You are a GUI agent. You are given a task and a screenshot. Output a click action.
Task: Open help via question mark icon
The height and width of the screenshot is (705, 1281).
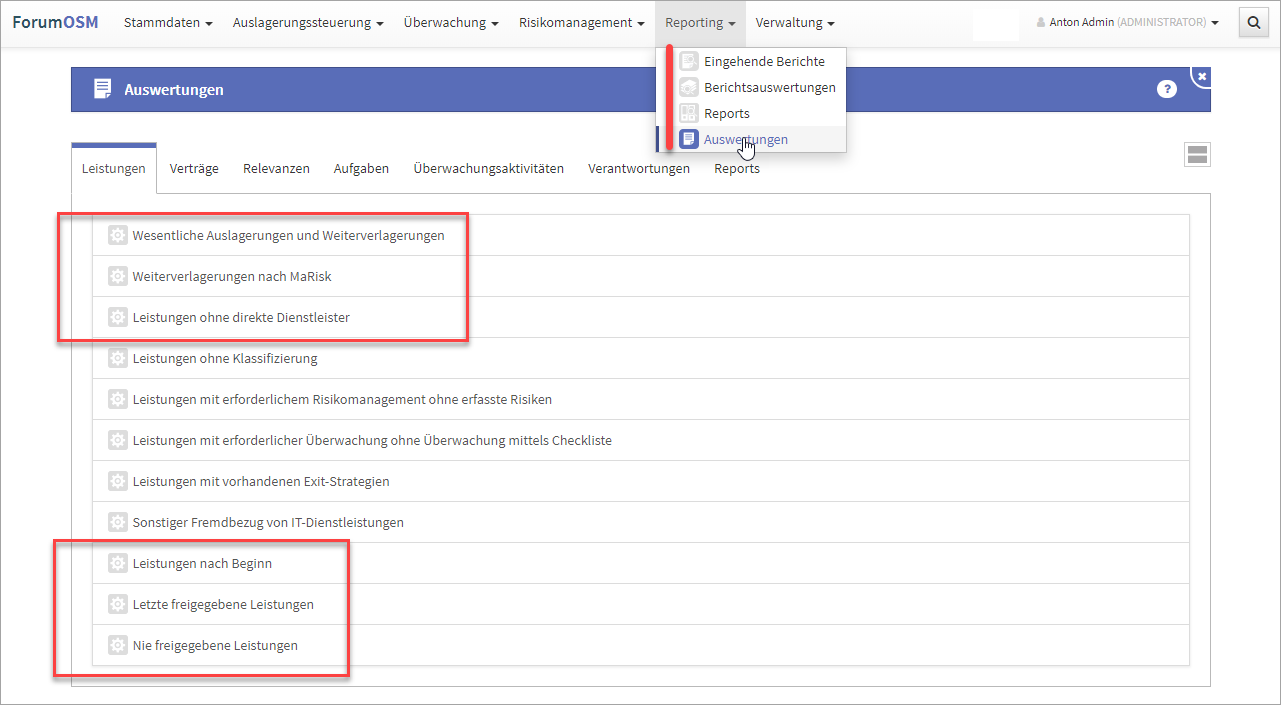tap(1166, 89)
